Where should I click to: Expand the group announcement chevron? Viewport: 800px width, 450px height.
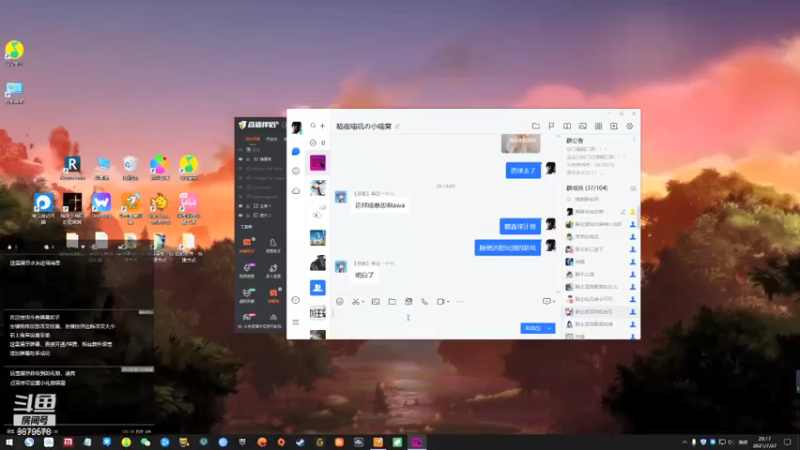click(x=634, y=140)
